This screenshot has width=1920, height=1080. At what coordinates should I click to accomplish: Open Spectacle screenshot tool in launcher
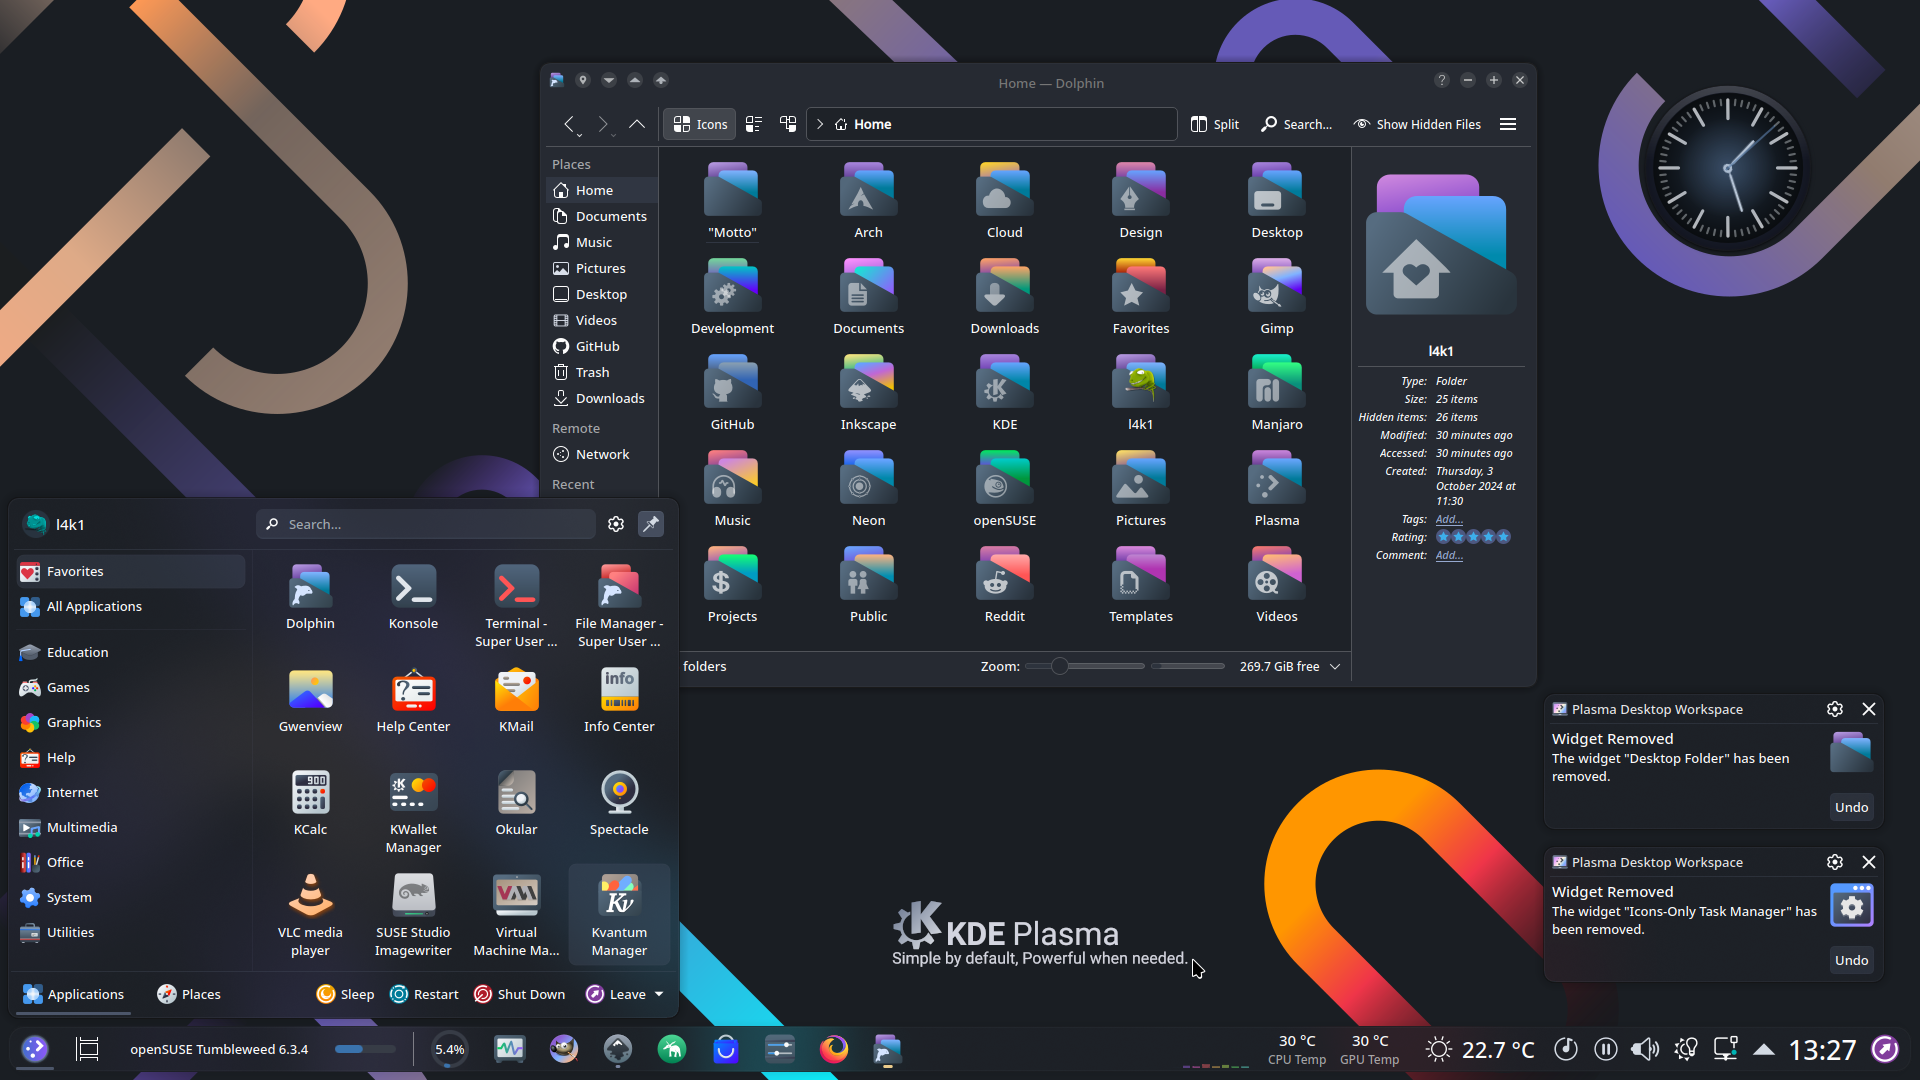[619, 803]
